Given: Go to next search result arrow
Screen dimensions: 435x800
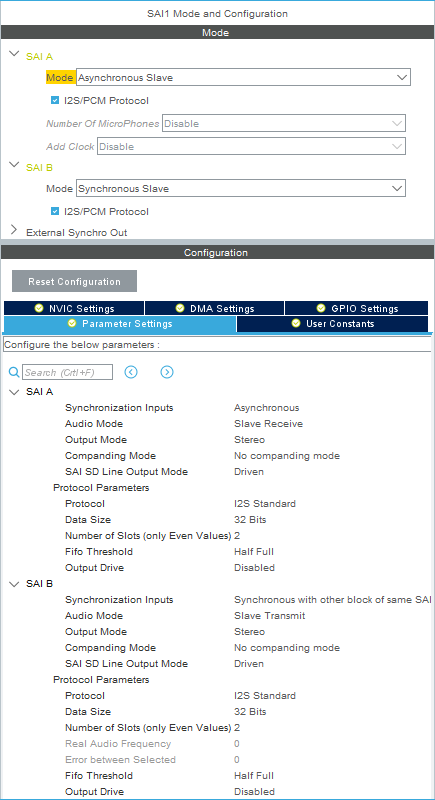Looking at the screenshot, I should click(x=167, y=372).
